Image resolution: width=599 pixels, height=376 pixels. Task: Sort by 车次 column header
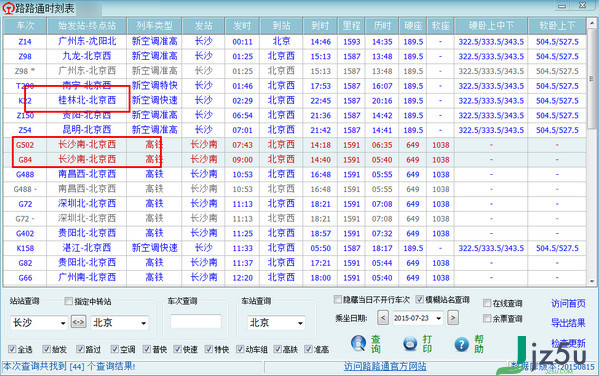(25, 26)
